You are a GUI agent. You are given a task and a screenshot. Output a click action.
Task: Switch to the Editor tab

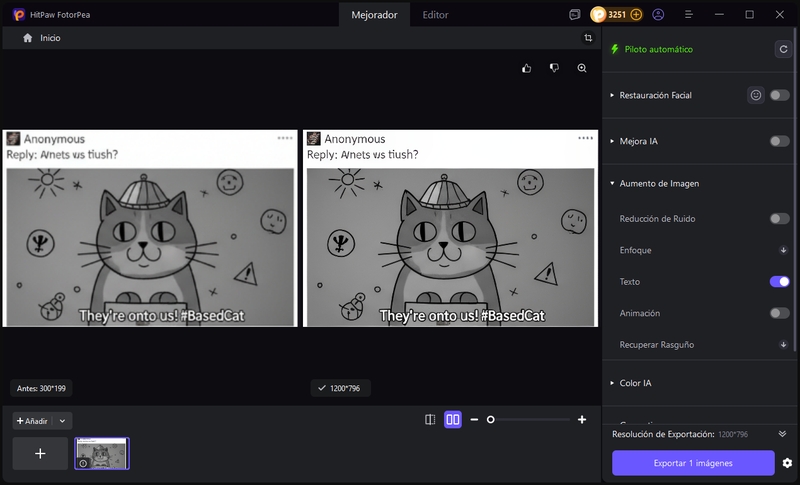tap(435, 15)
